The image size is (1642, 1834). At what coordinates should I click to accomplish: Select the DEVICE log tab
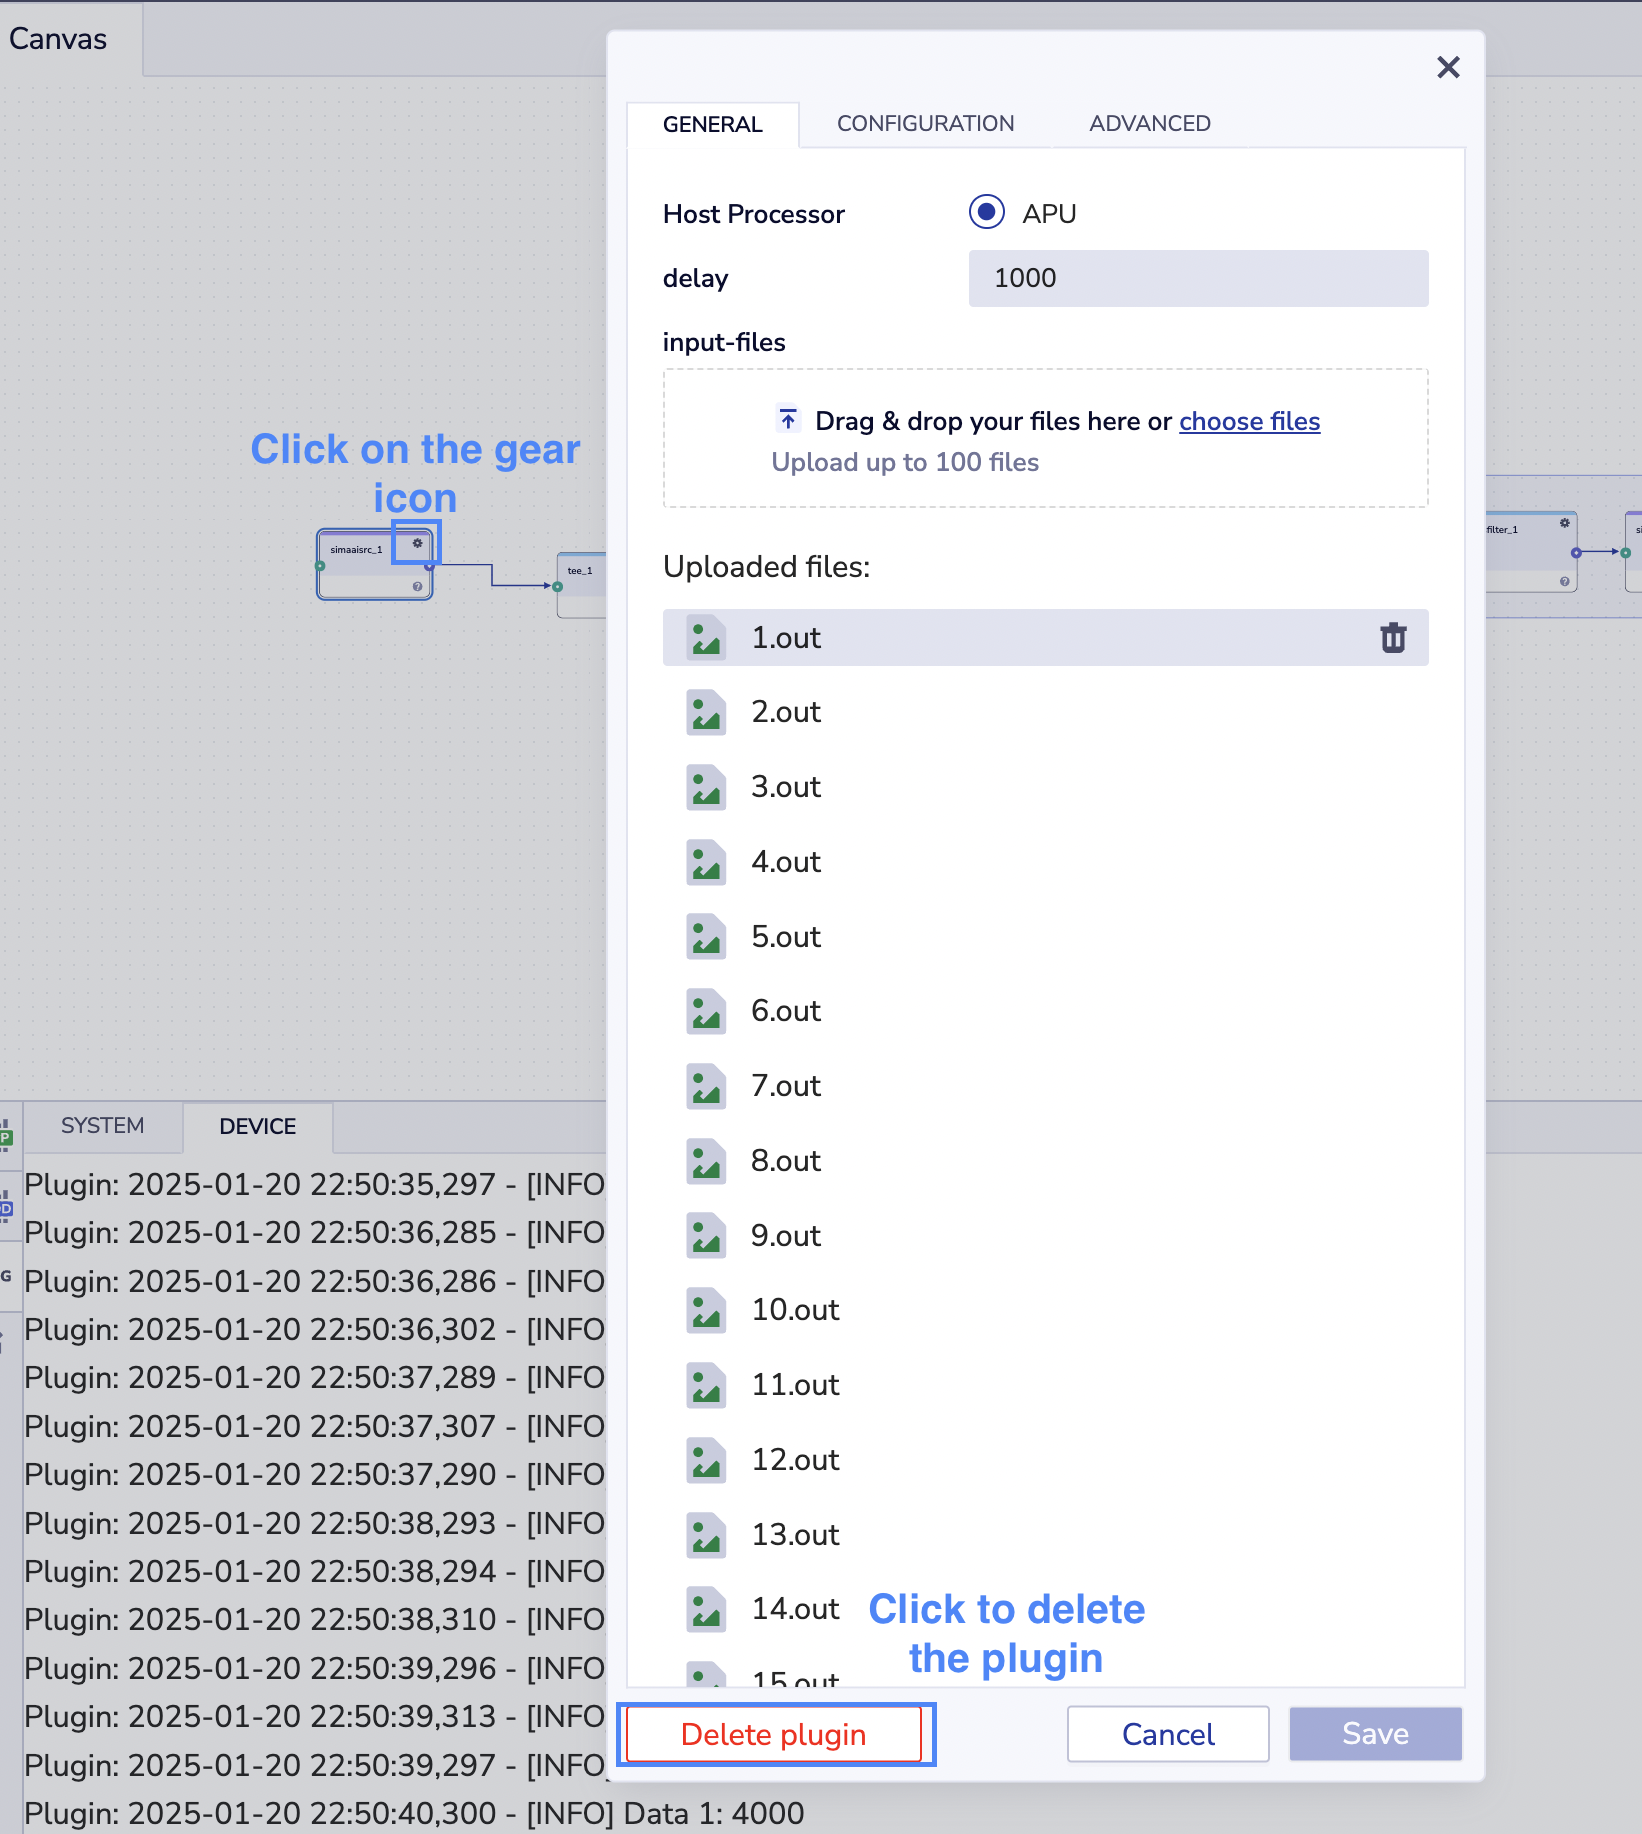coord(257,1127)
